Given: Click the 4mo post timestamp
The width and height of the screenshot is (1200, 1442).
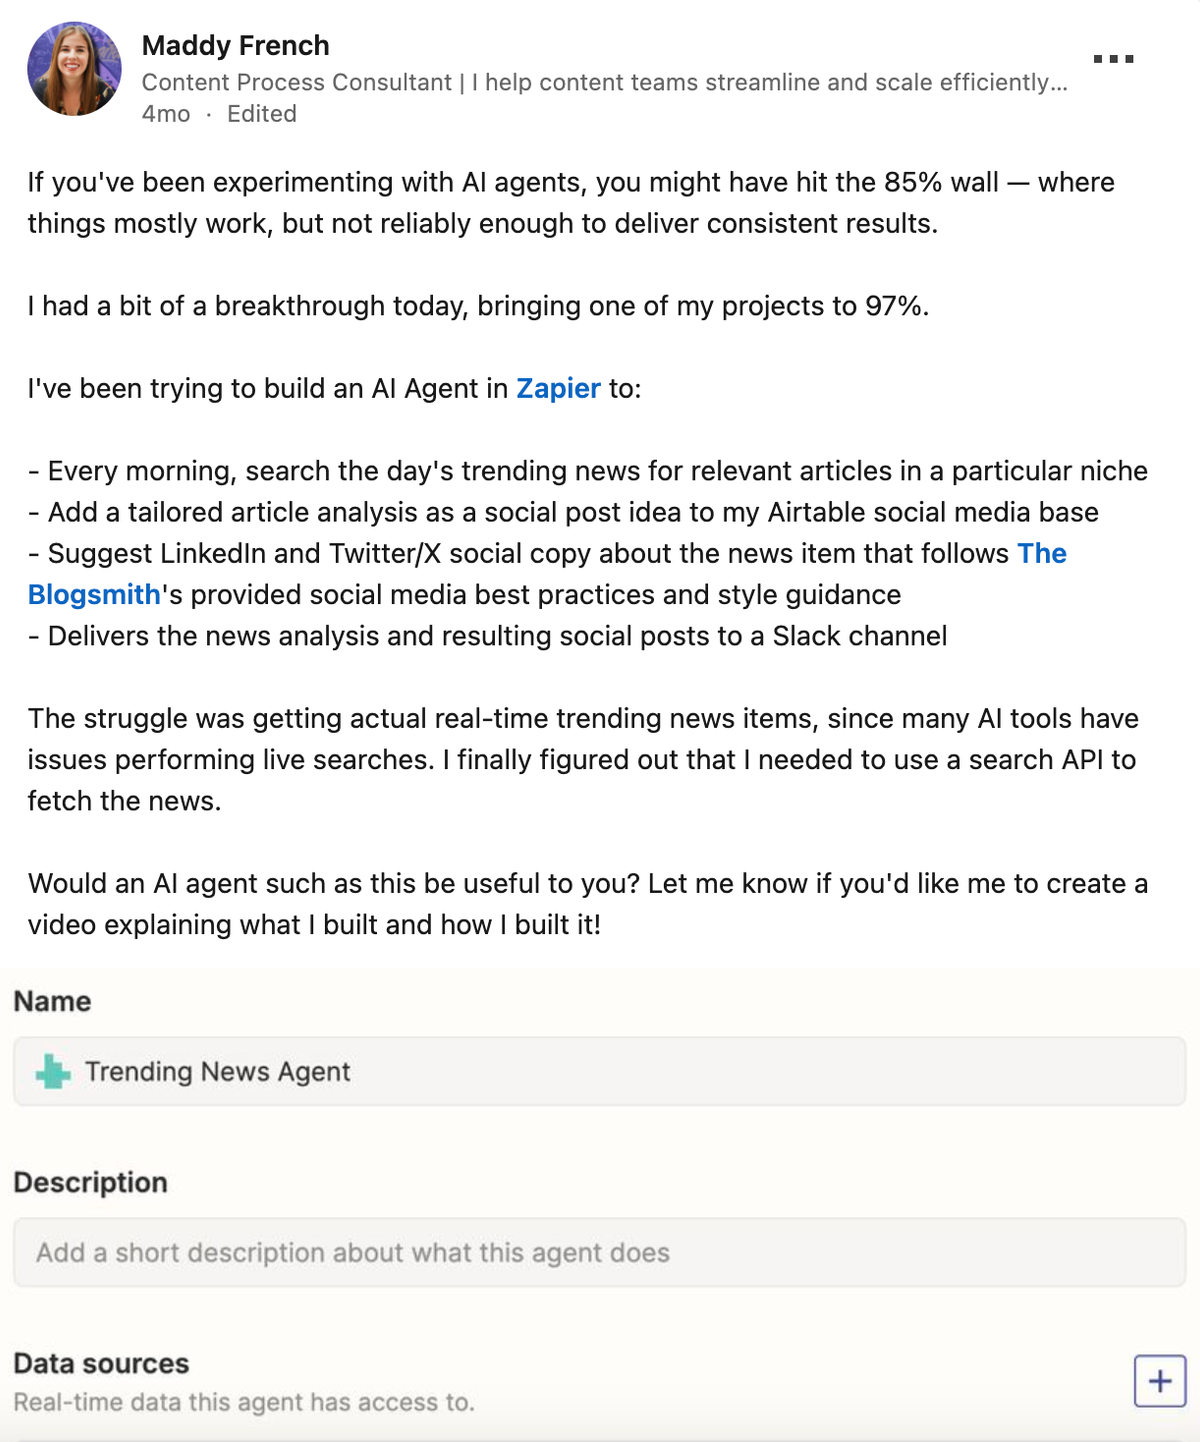Looking at the screenshot, I should click(166, 114).
